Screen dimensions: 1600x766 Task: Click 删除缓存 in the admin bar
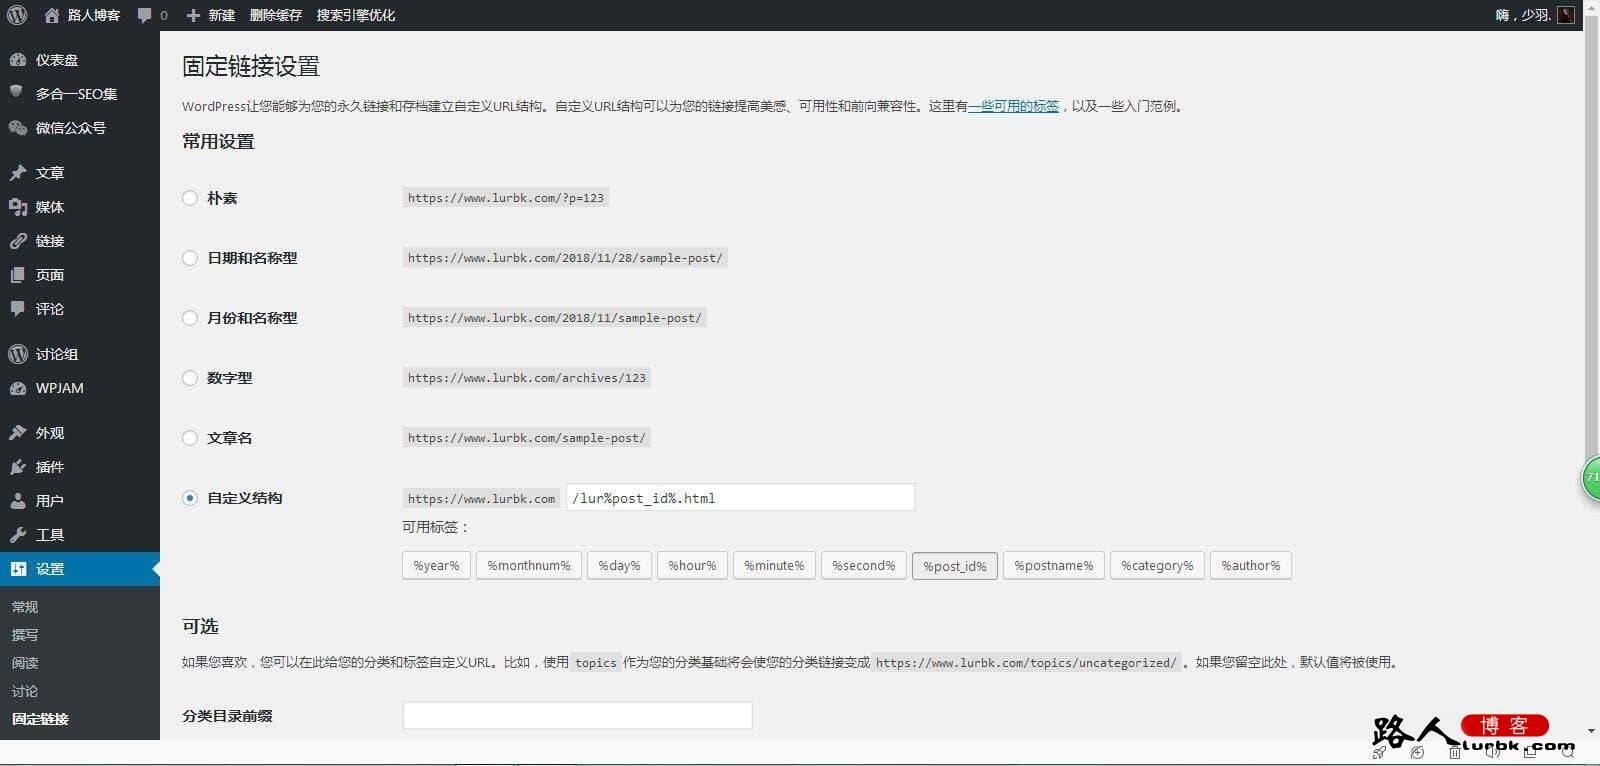point(276,15)
